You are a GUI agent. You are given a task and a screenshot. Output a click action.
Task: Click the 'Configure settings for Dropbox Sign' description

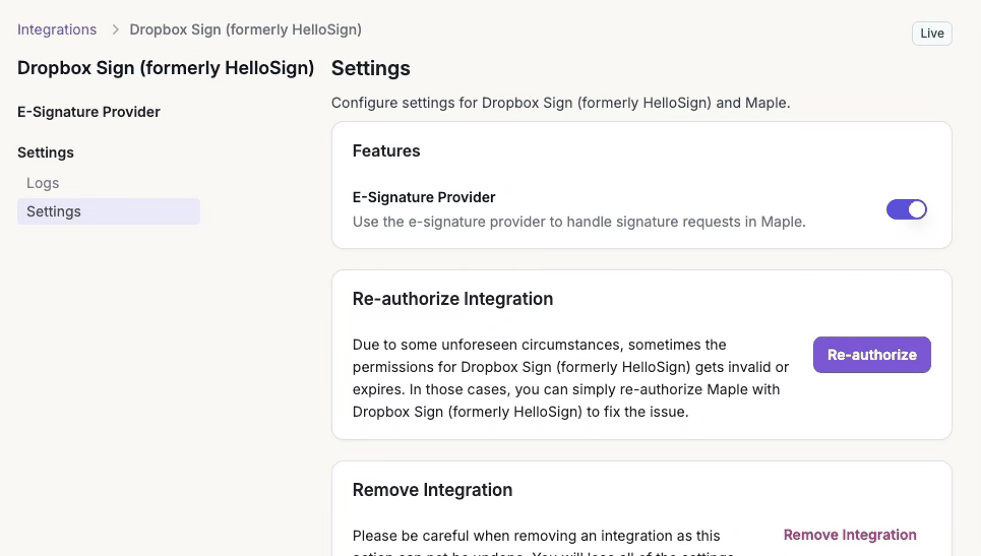click(560, 102)
